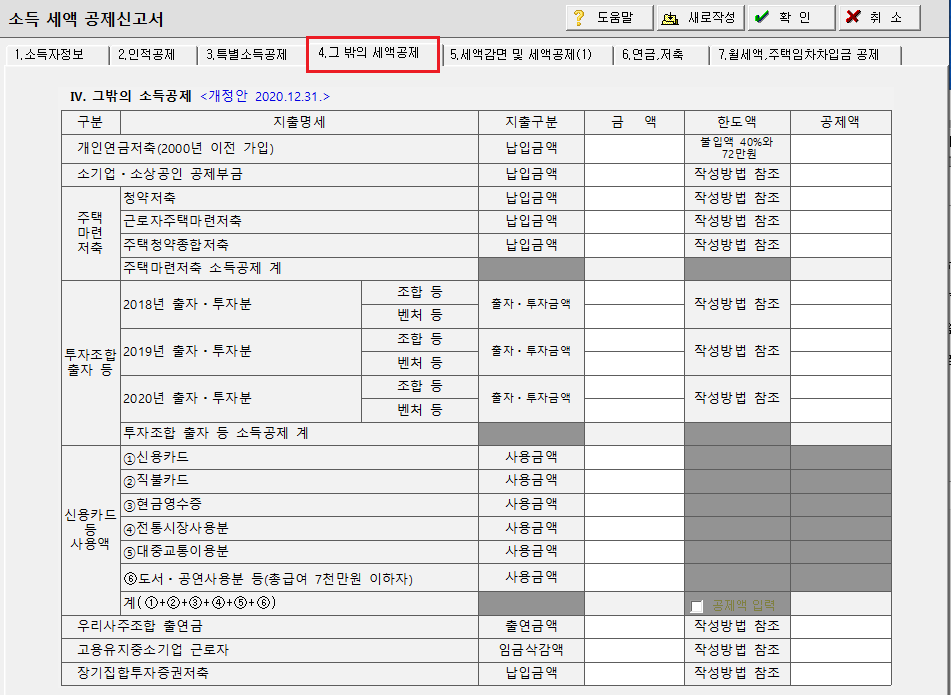951x695 pixels.
Task: Click 사용금액 field for ④전통시장사용분
Action: coord(634,528)
